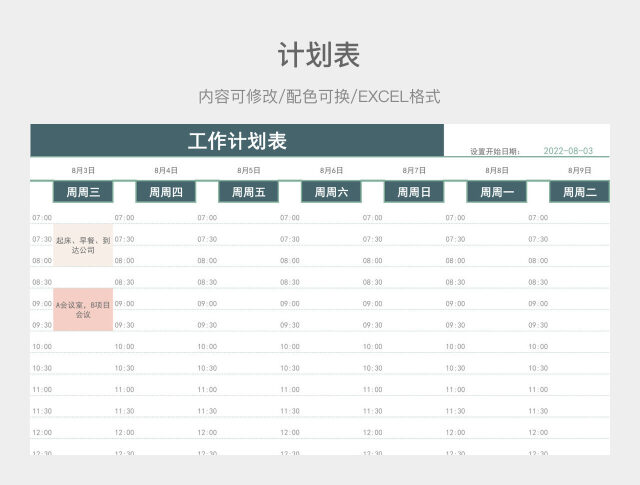Select the 8月9日 date cell
The height and width of the screenshot is (485, 640).
[579, 170]
